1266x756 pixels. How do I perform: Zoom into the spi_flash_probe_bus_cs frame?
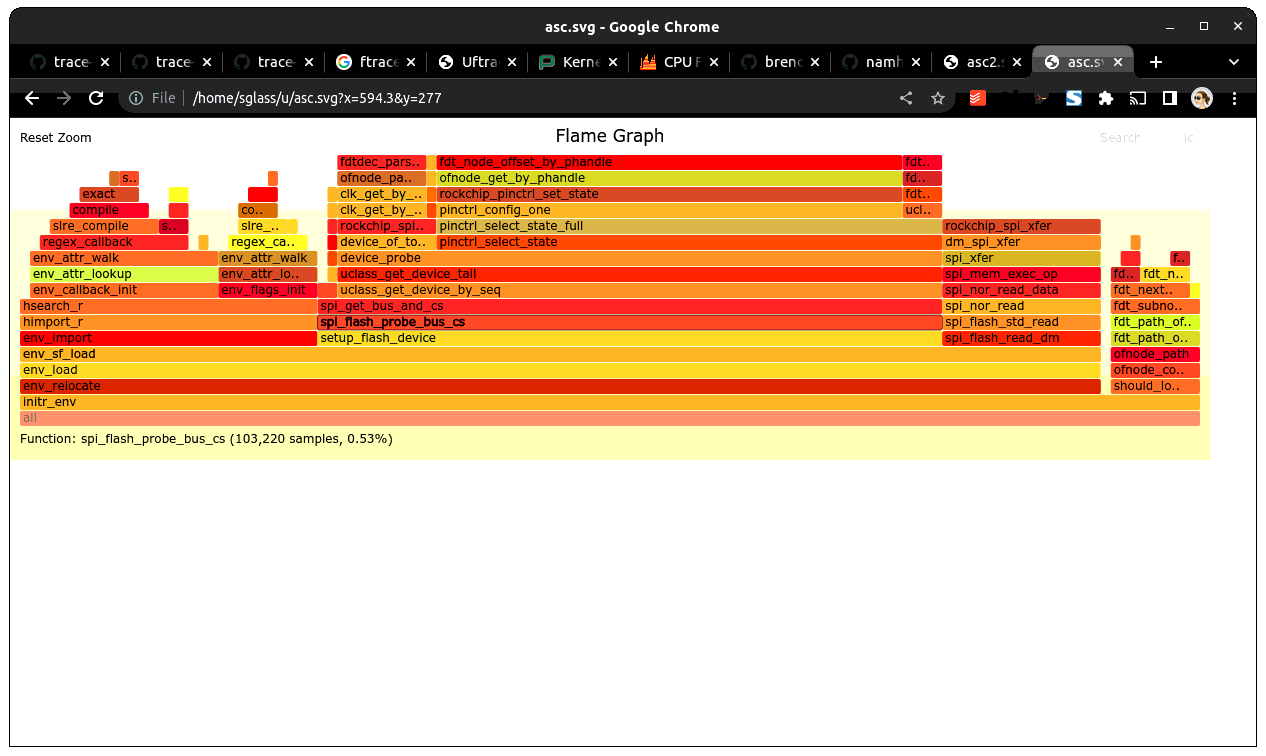coord(390,321)
